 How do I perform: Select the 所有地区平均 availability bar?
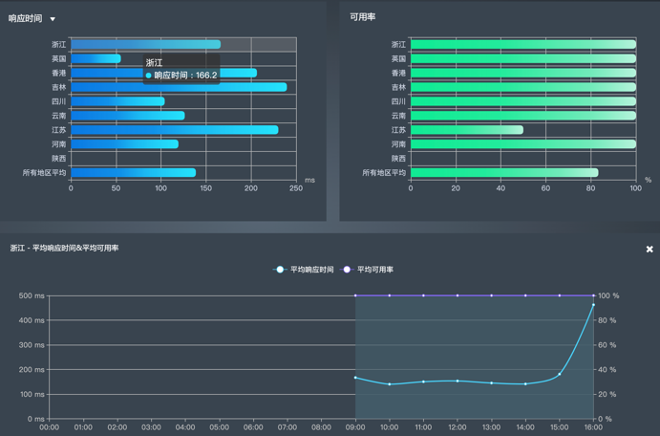[504, 173]
